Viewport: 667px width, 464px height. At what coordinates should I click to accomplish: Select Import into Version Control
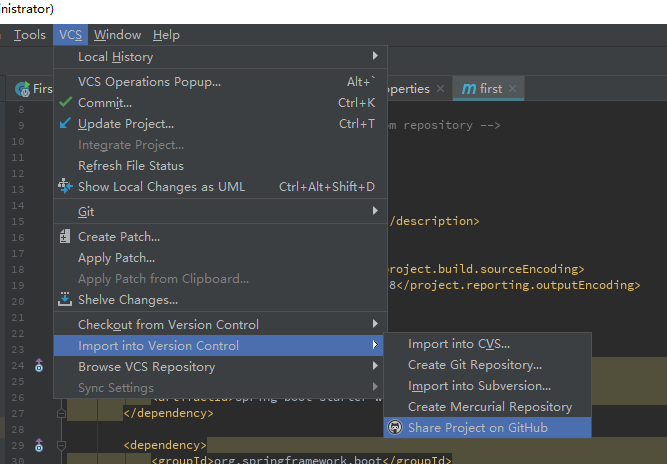click(219, 345)
